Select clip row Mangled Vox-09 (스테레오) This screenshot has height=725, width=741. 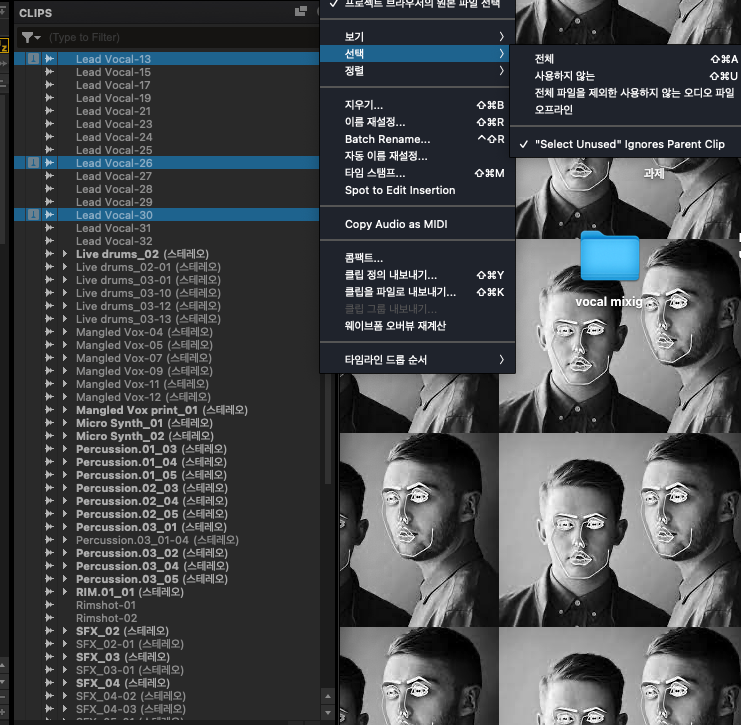tap(166, 371)
